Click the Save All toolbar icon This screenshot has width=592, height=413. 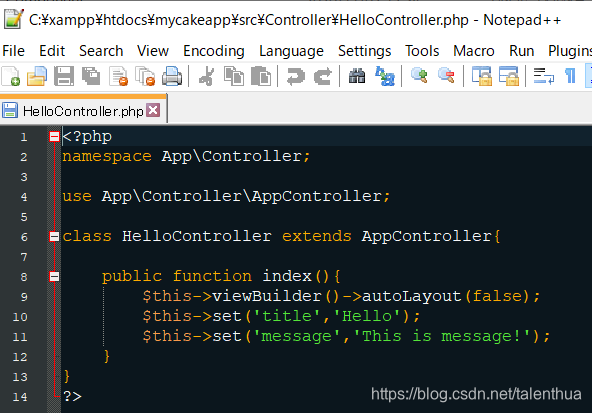coord(91,76)
